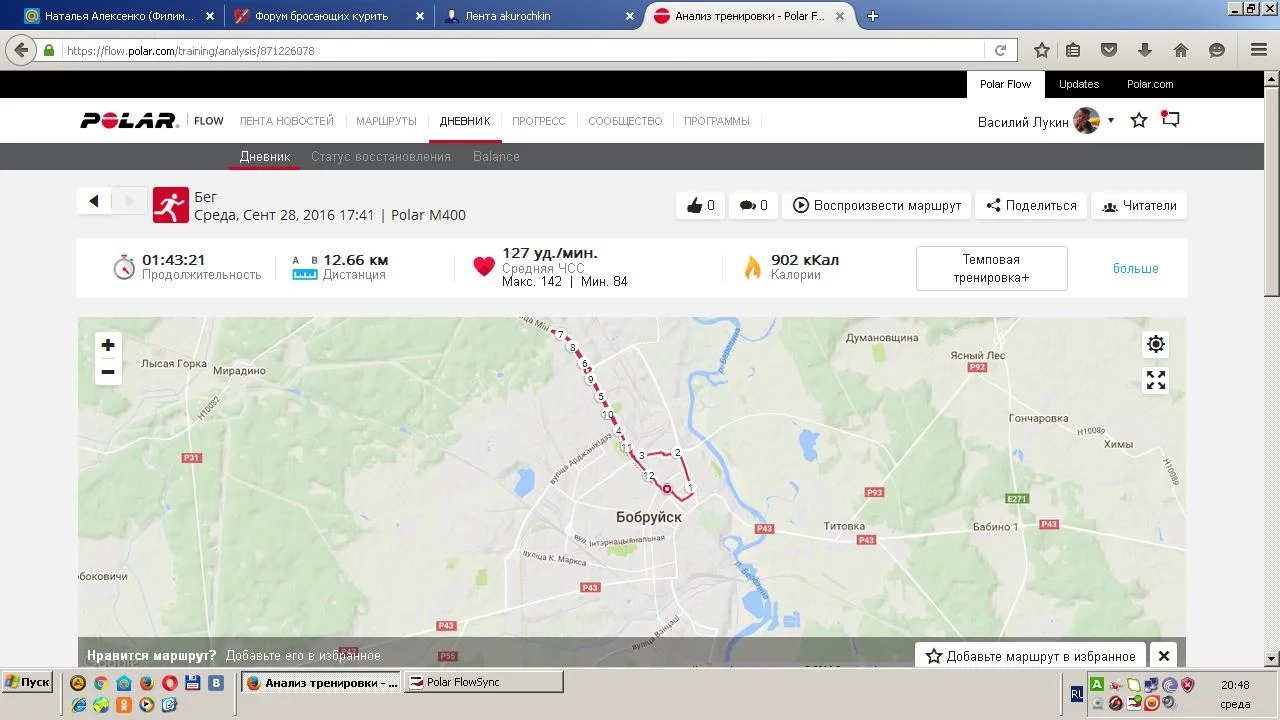
Task: Select the Темповая тренировка+ training type box
Action: pos(991,268)
